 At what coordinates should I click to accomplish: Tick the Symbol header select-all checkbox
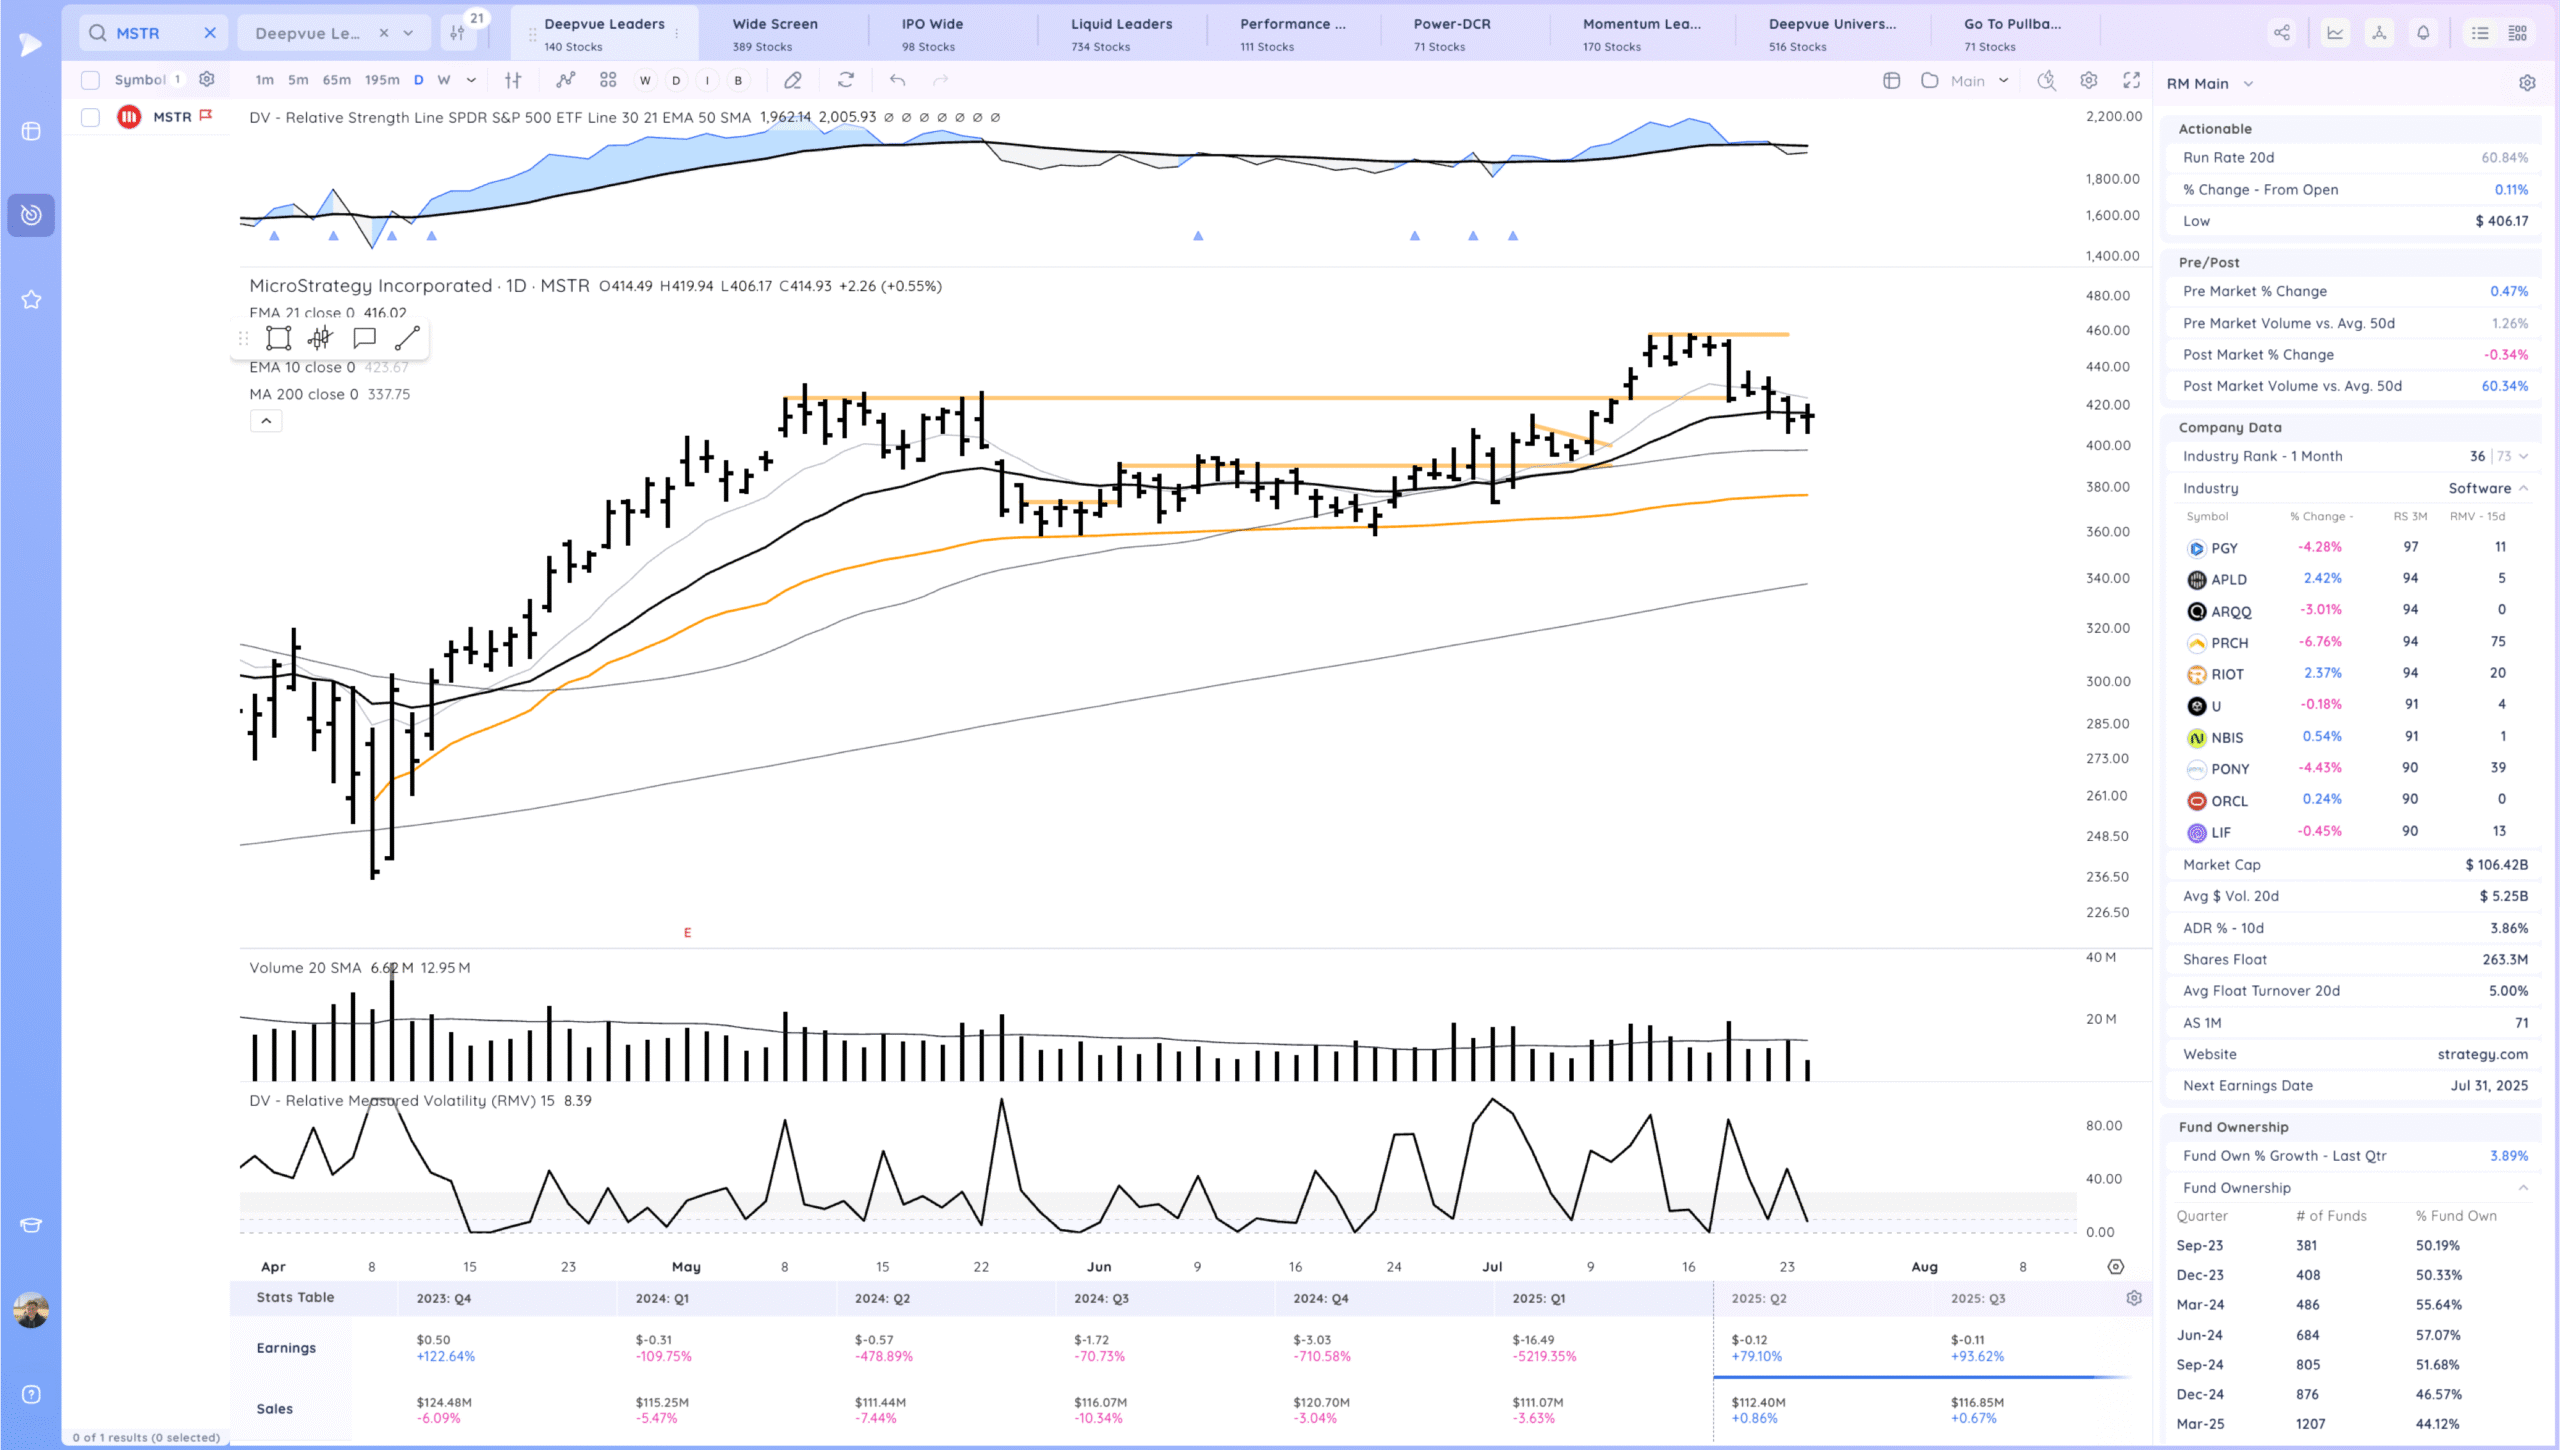pyautogui.click(x=90, y=80)
